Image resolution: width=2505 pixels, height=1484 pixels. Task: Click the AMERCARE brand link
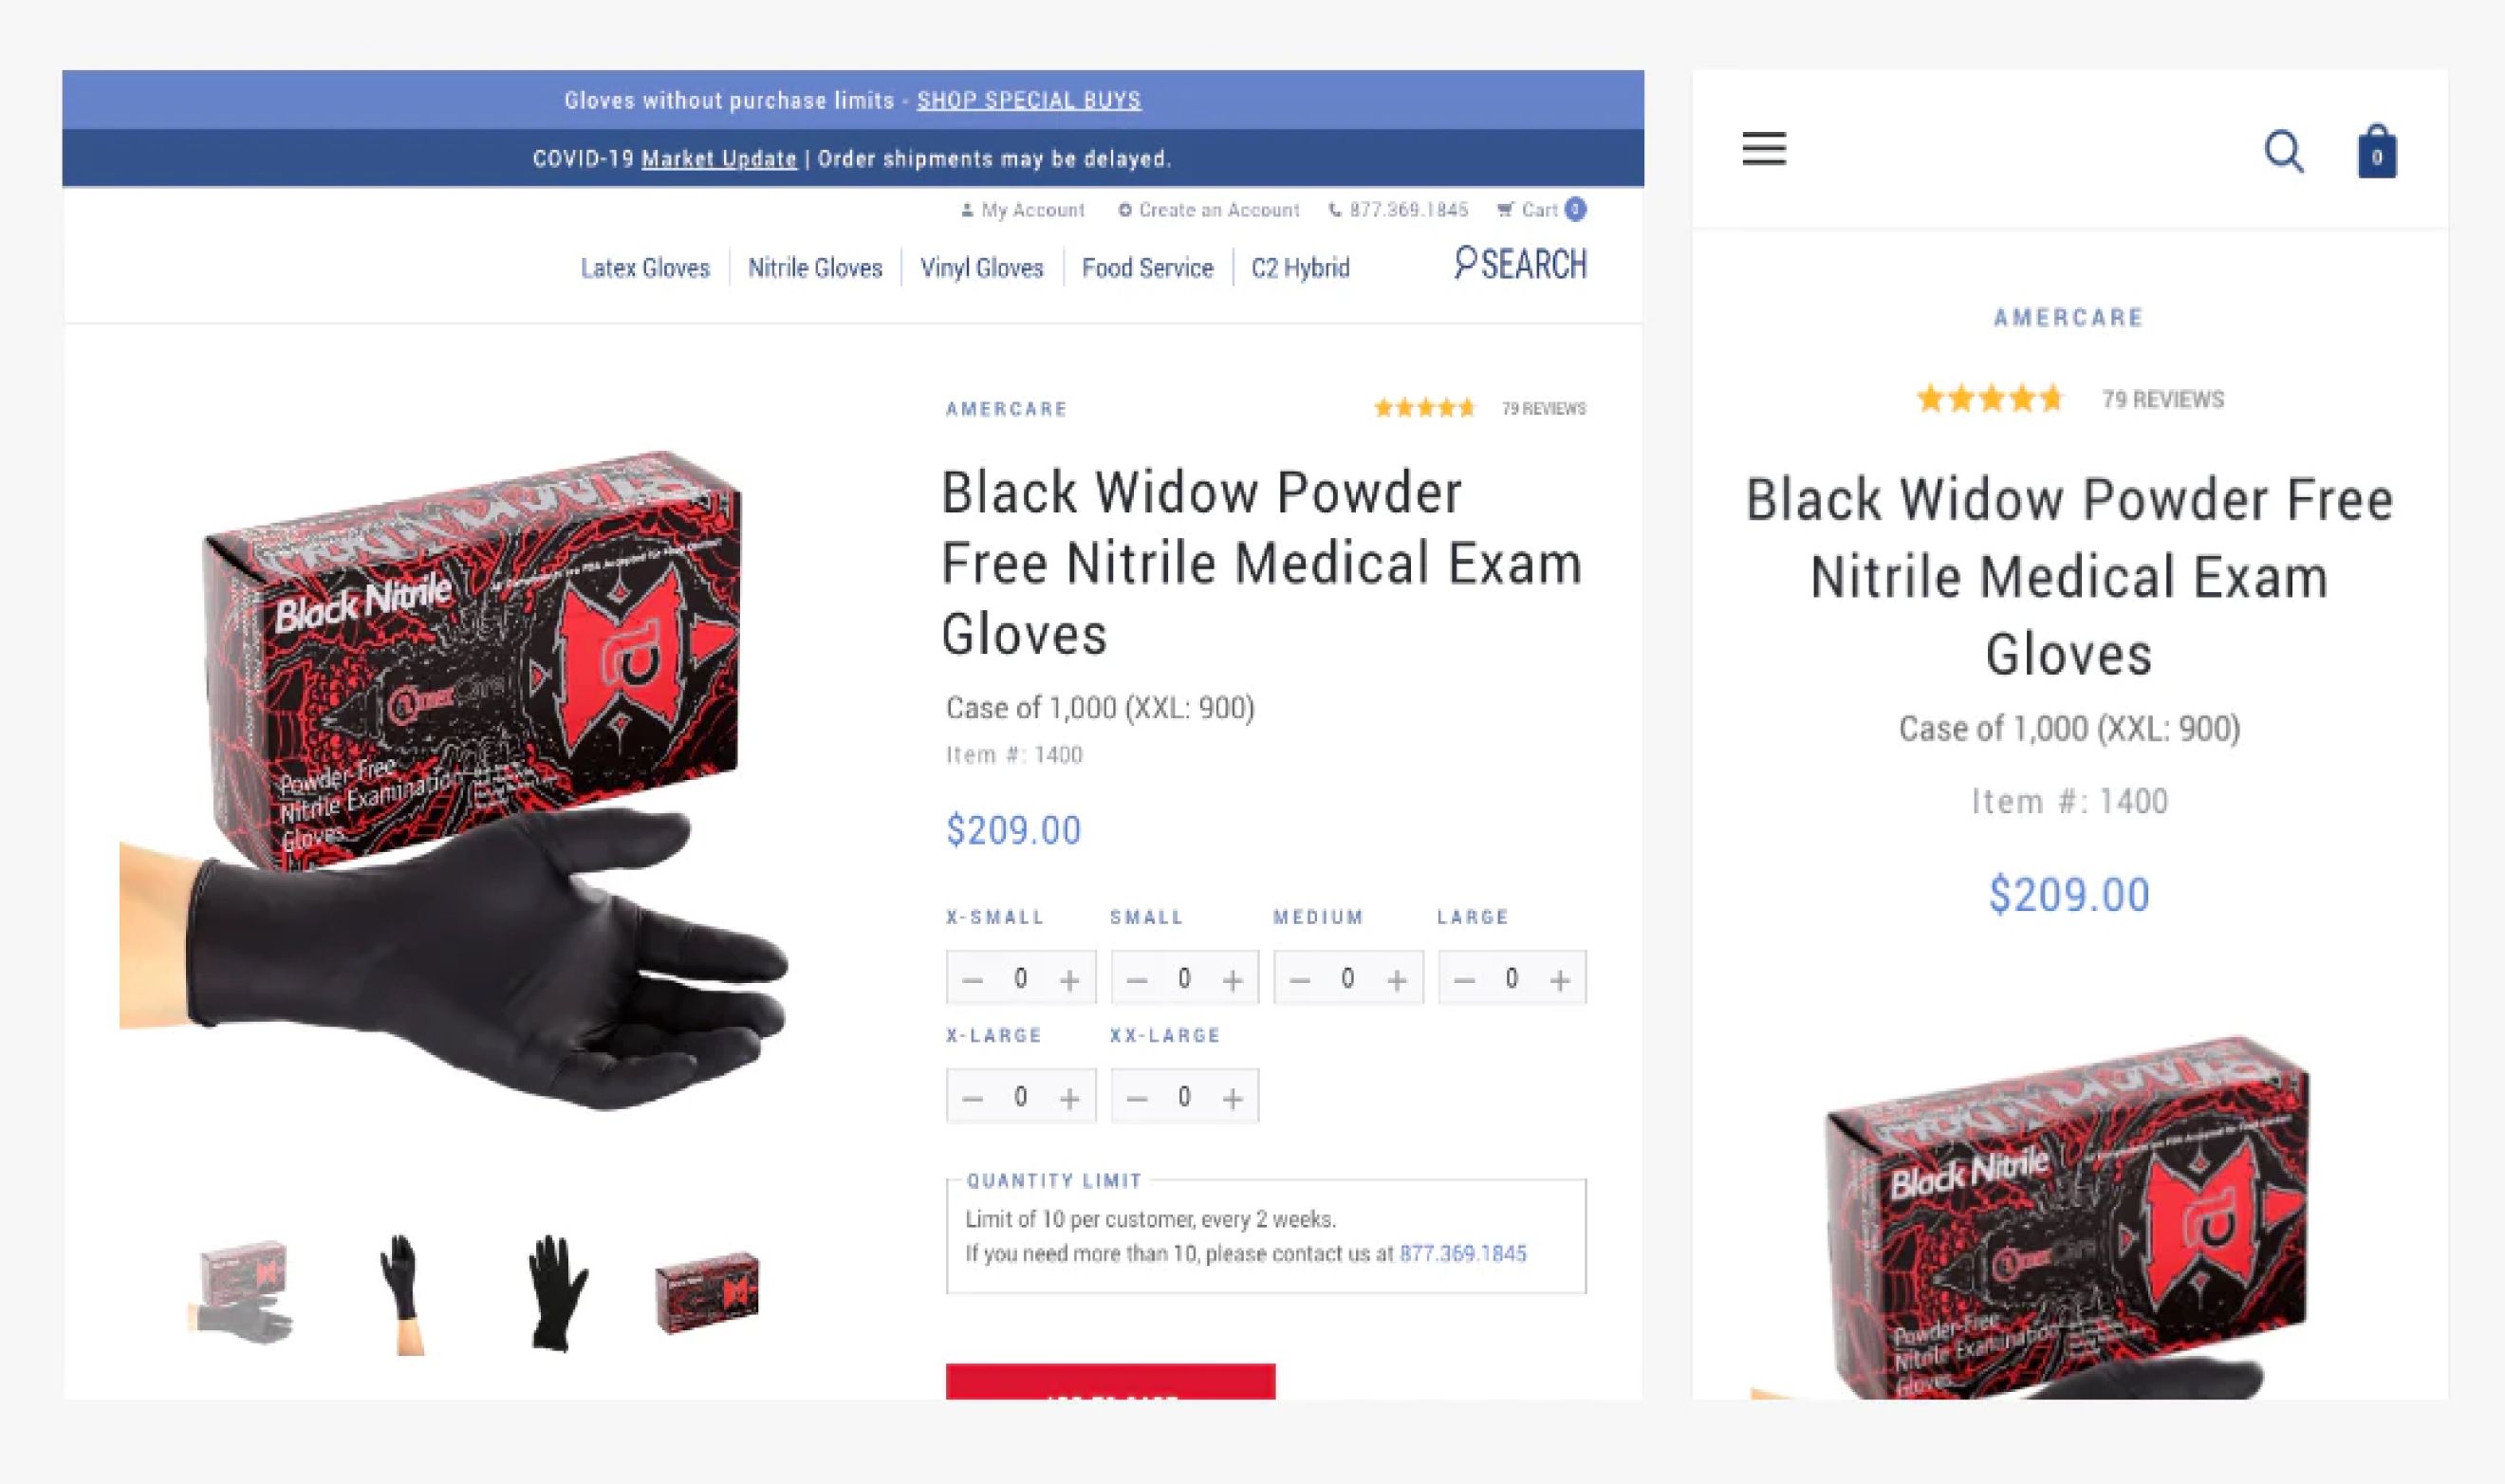(x=1006, y=408)
